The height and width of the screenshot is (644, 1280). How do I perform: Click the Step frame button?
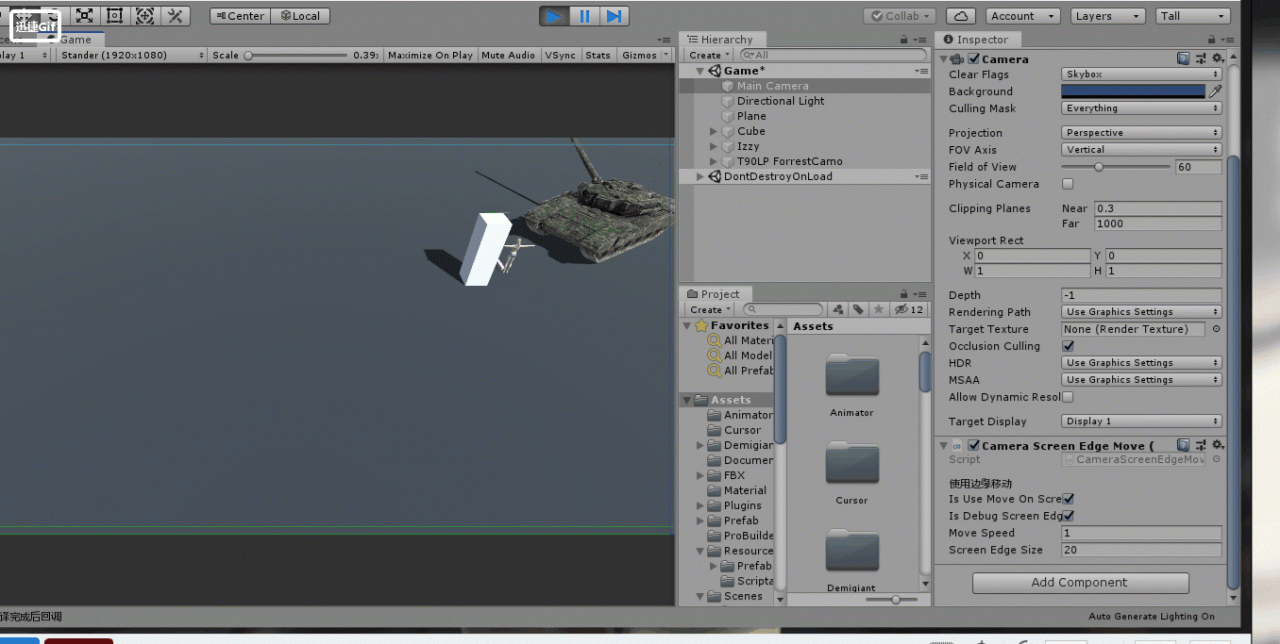click(x=614, y=16)
